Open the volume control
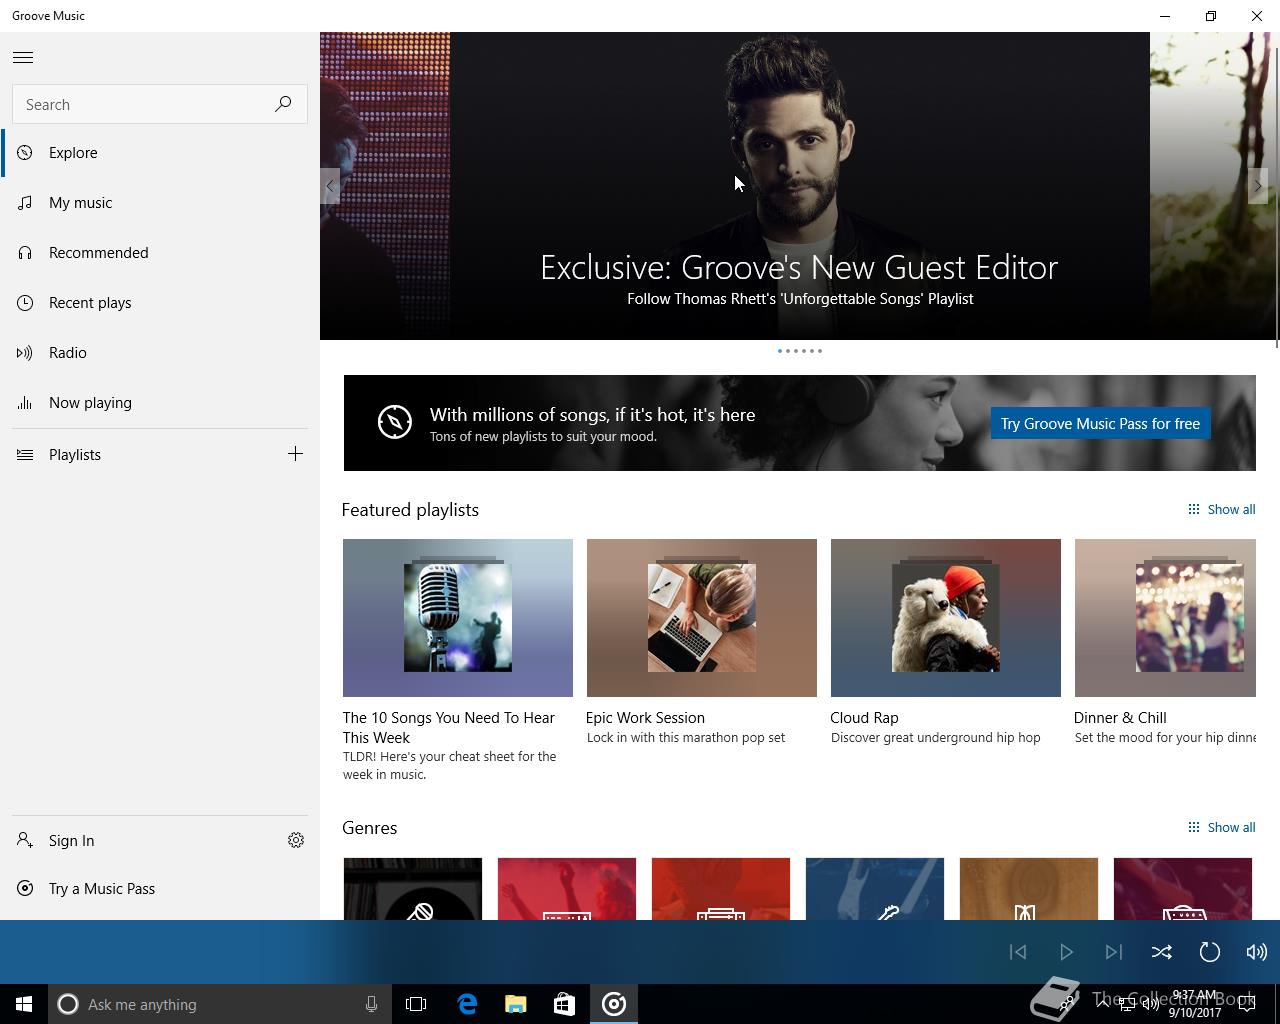 (x=1257, y=952)
